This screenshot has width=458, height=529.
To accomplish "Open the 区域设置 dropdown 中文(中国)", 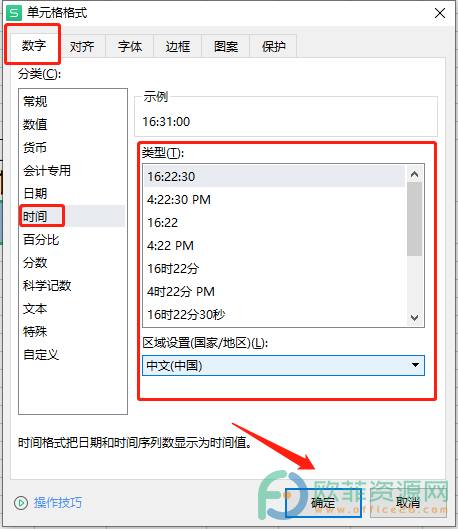I will [x=283, y=365].
